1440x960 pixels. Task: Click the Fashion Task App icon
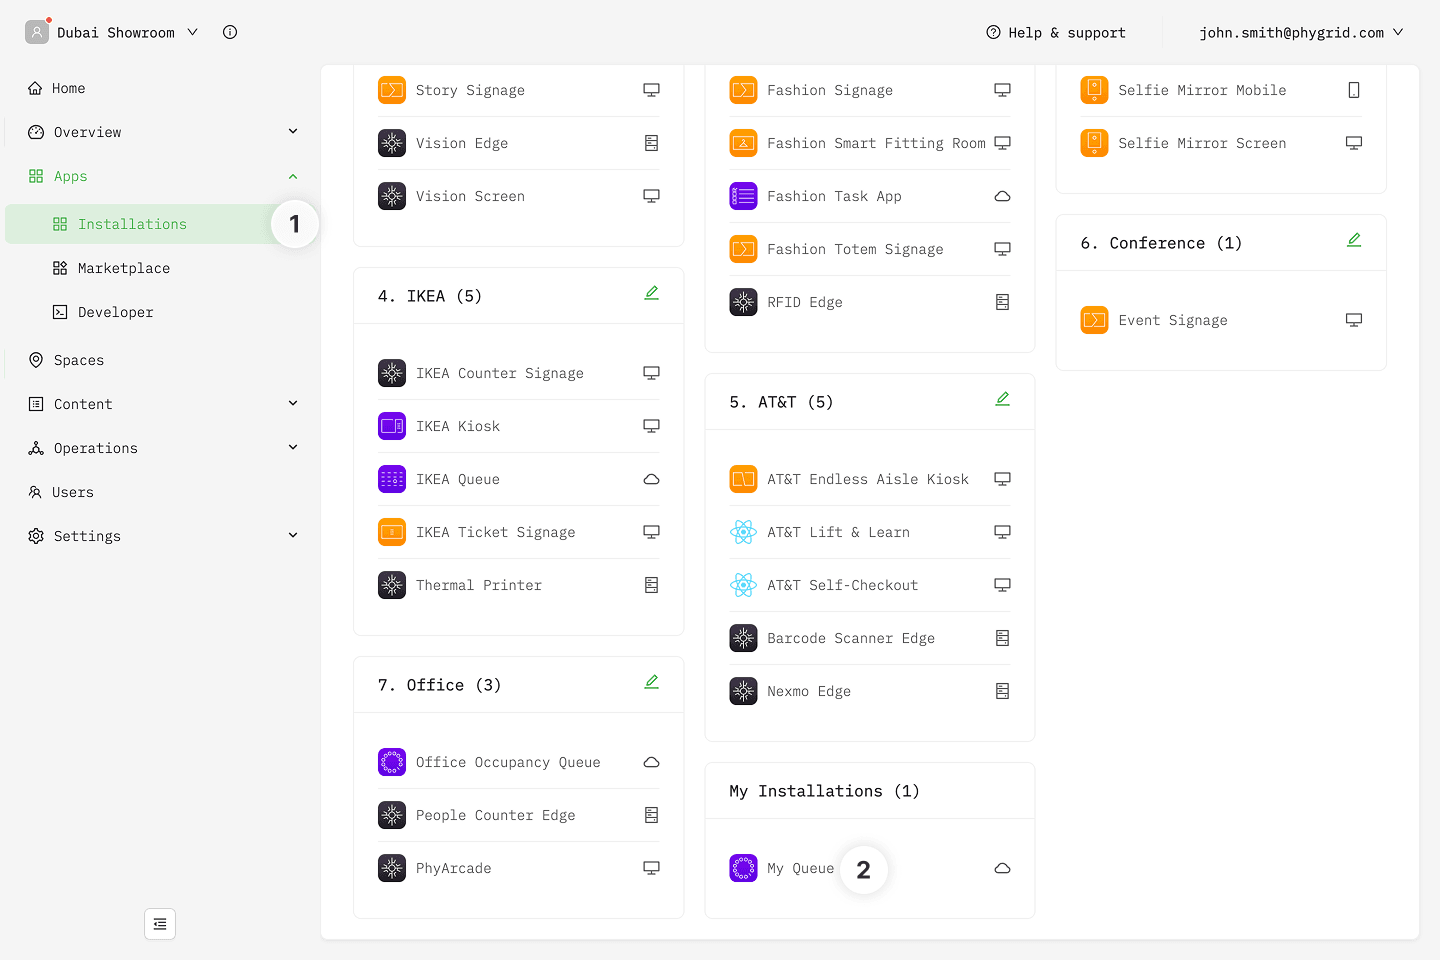point(743,196)
